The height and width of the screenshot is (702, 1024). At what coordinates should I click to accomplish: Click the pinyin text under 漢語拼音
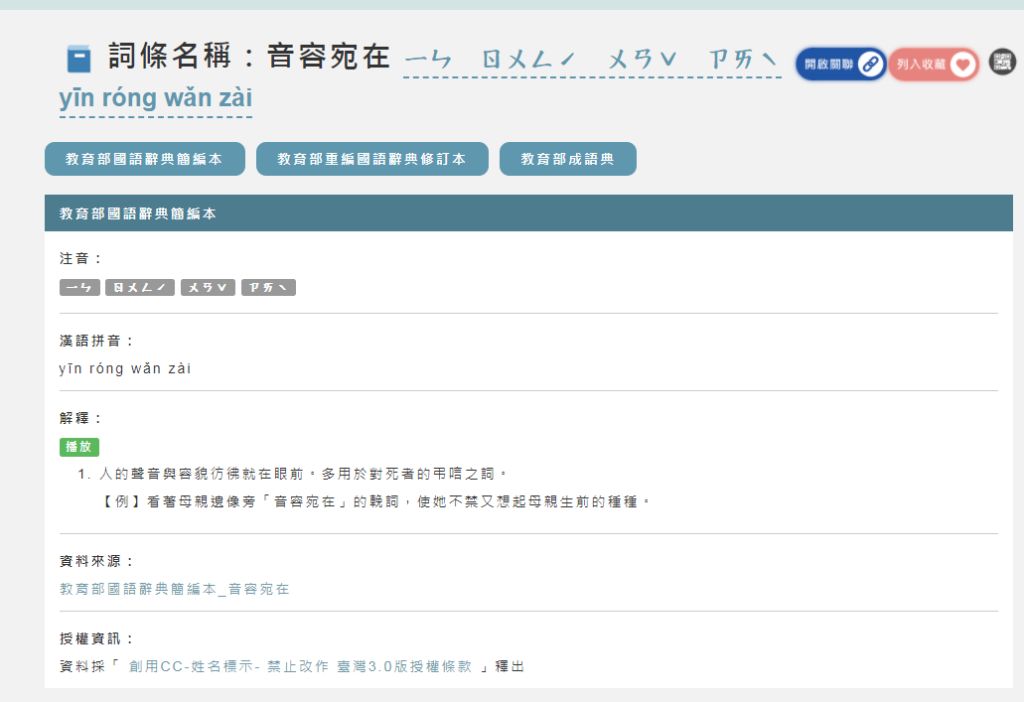pos(125,368)
